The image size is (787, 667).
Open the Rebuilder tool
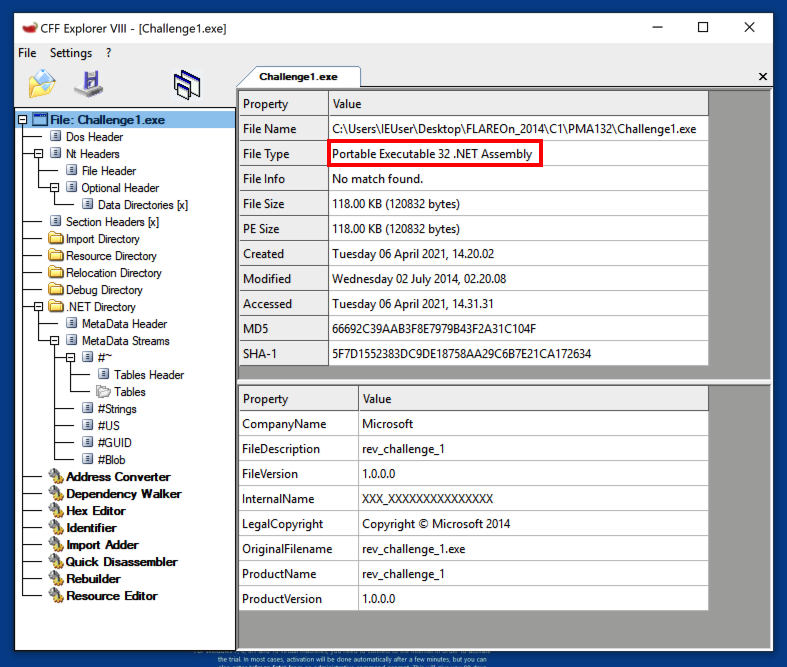[x=93, y=579]
